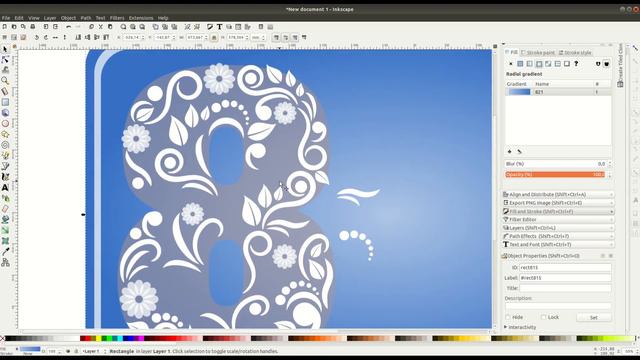Click the Set button
Viewport: 640px width, 360px height.
coord(594,317)
